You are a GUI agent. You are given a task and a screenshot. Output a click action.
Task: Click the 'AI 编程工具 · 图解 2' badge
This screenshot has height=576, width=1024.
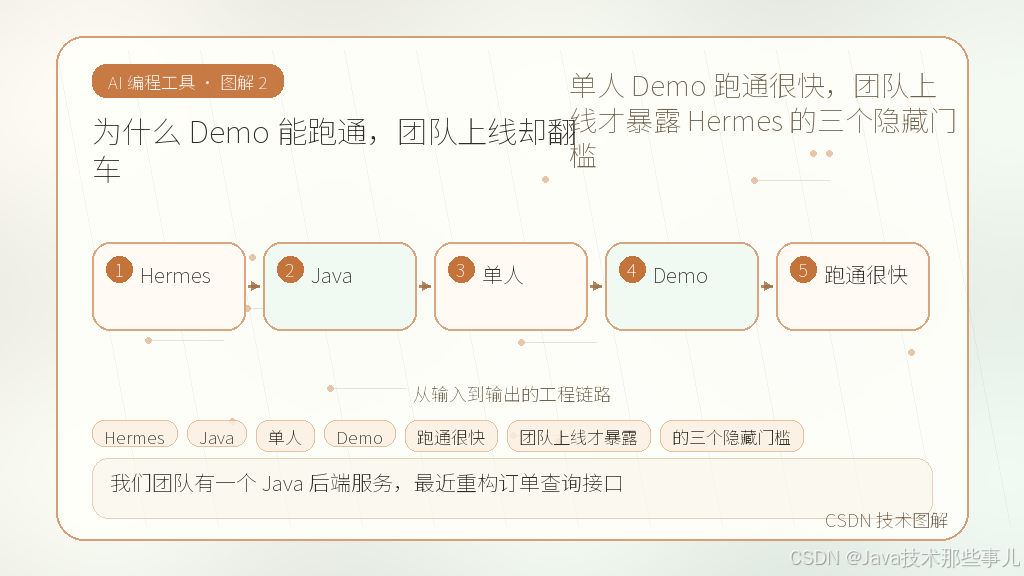[x=187, y=82]
